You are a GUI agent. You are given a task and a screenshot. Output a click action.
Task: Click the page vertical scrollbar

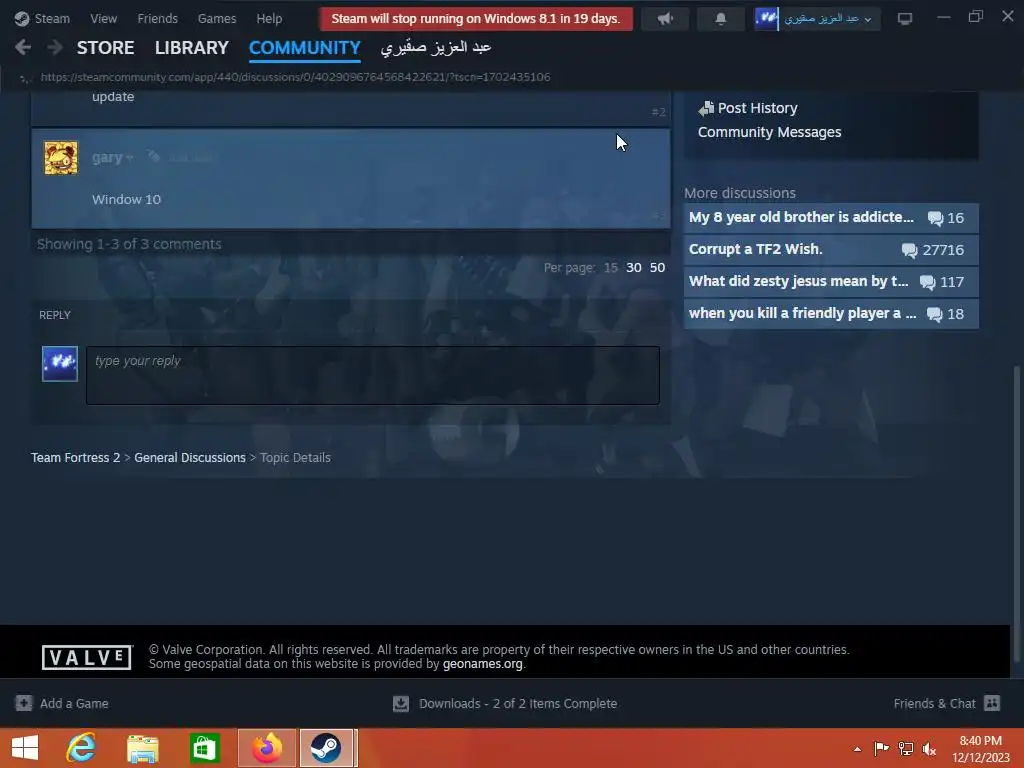pos(1016,514)
